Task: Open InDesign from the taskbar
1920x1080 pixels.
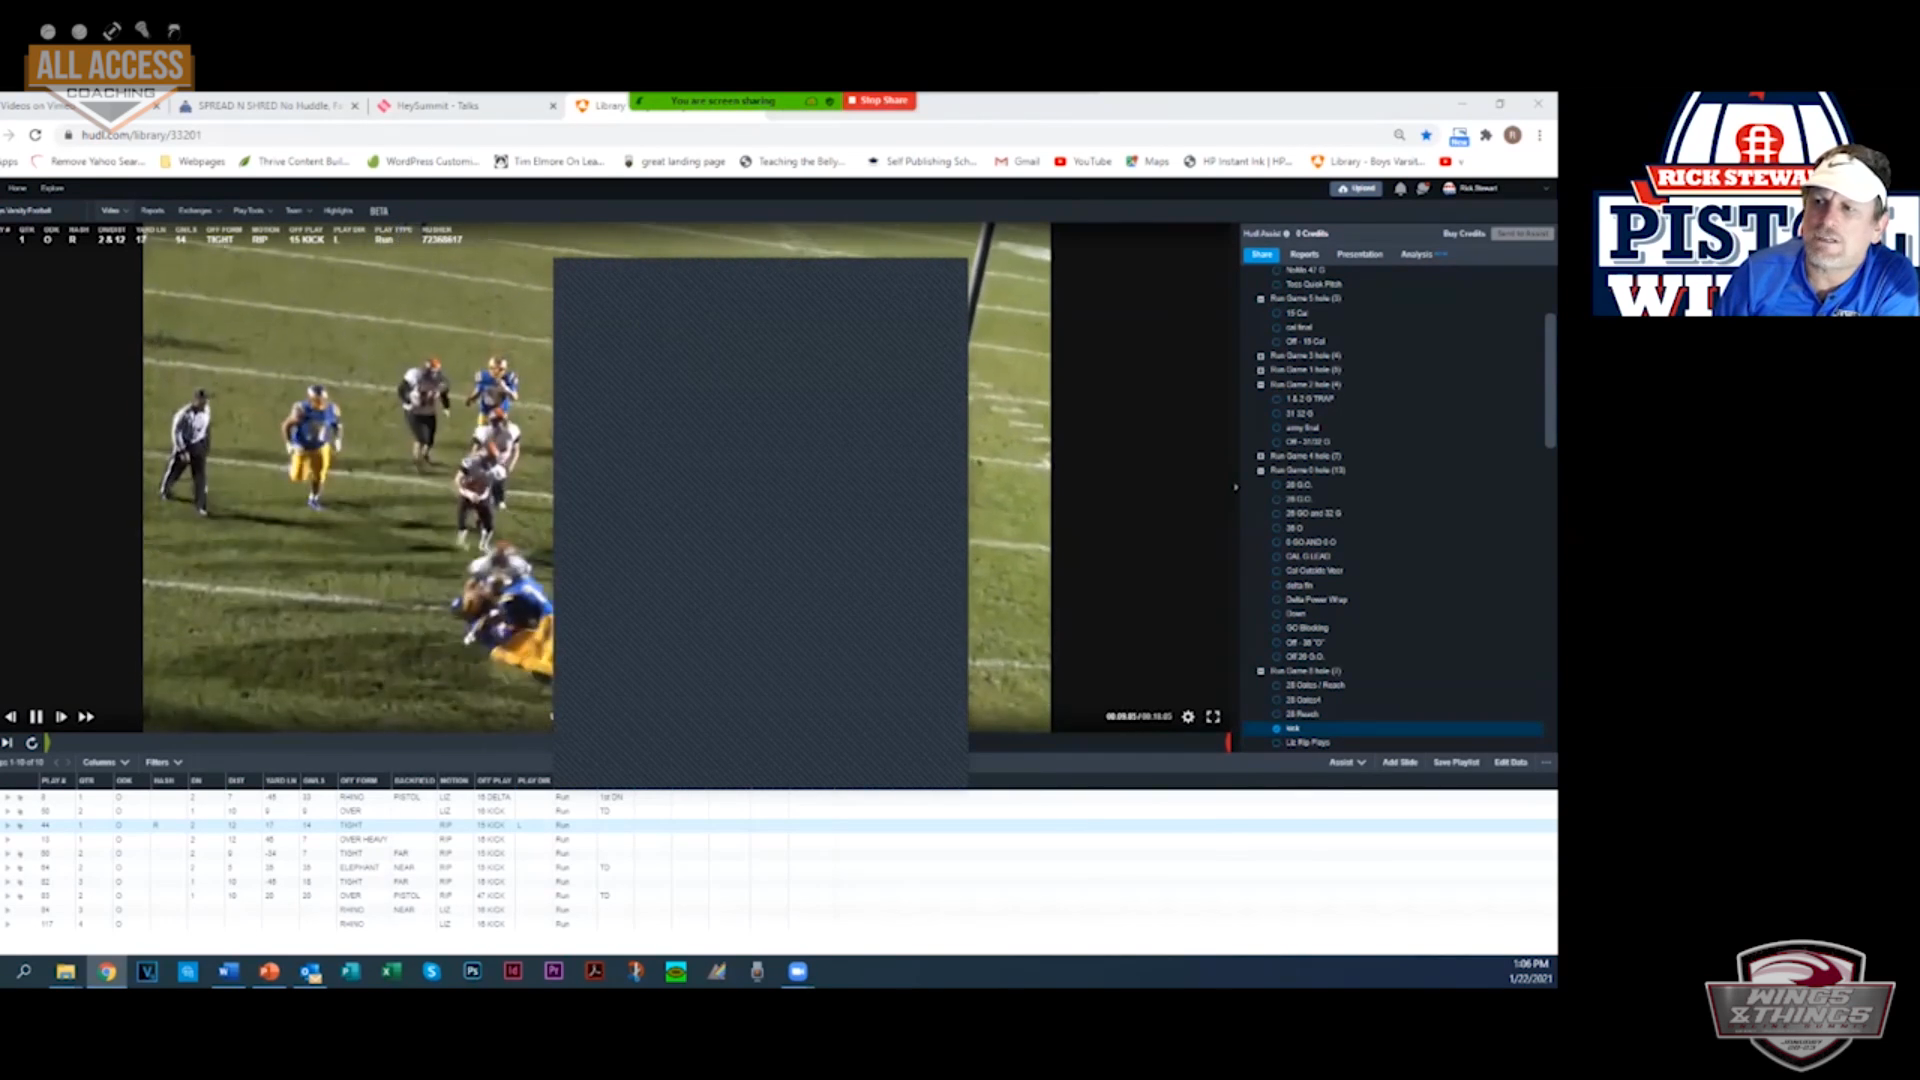Action: [x=513, y=971]
